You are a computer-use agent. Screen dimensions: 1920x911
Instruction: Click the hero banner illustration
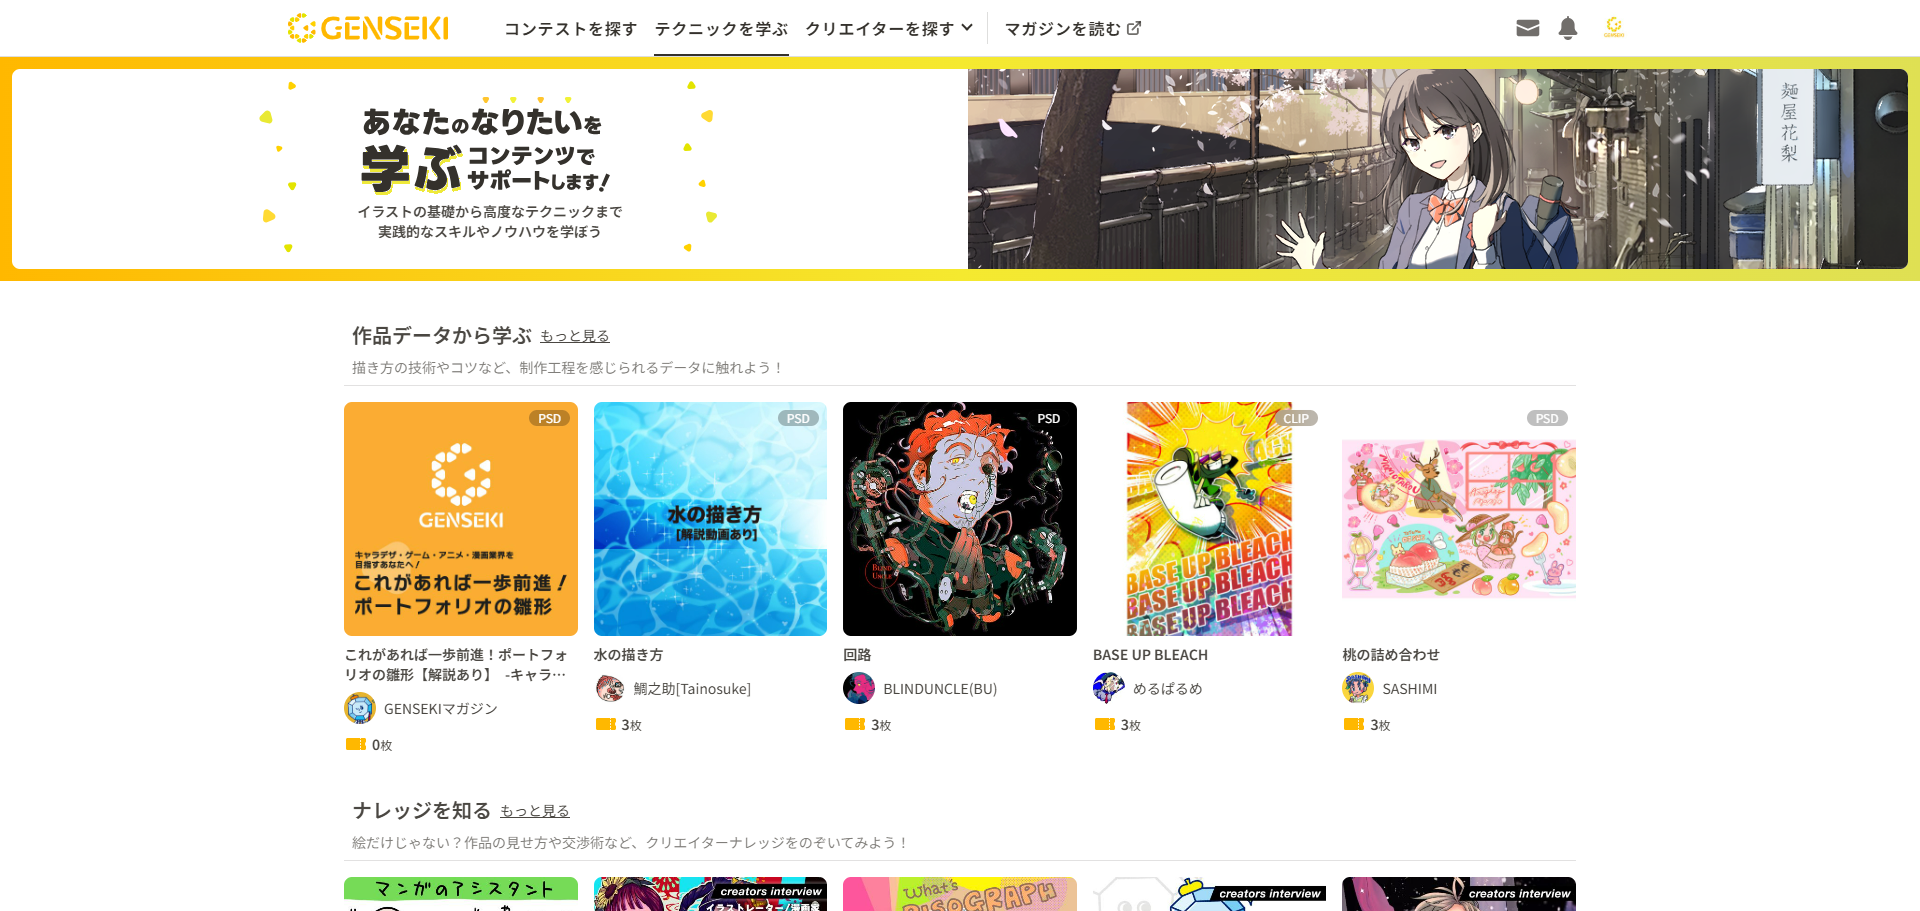tap(1437, 169)
